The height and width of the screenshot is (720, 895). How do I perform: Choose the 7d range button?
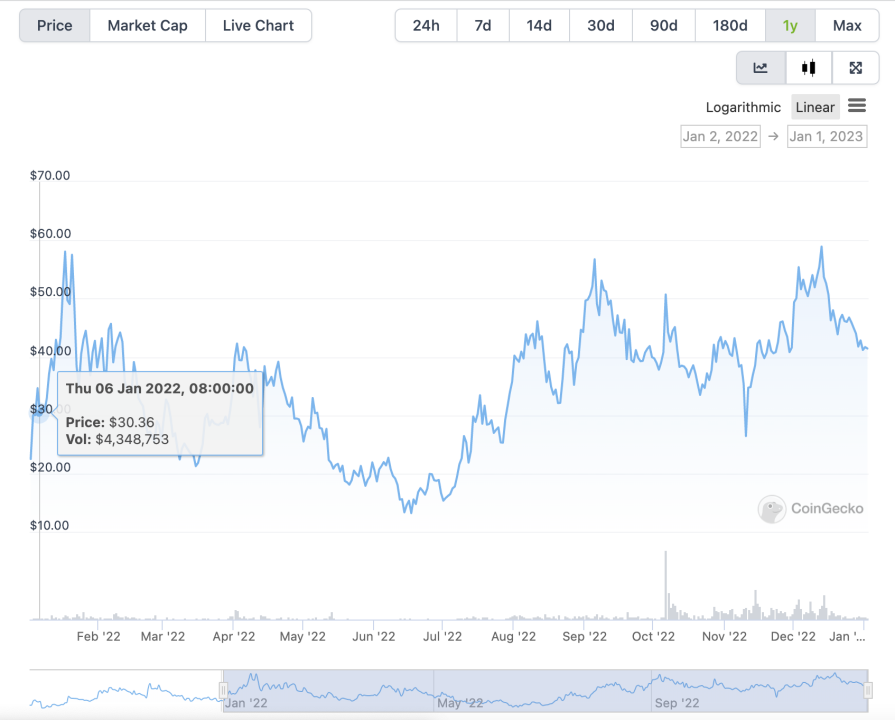pos(483,25)
